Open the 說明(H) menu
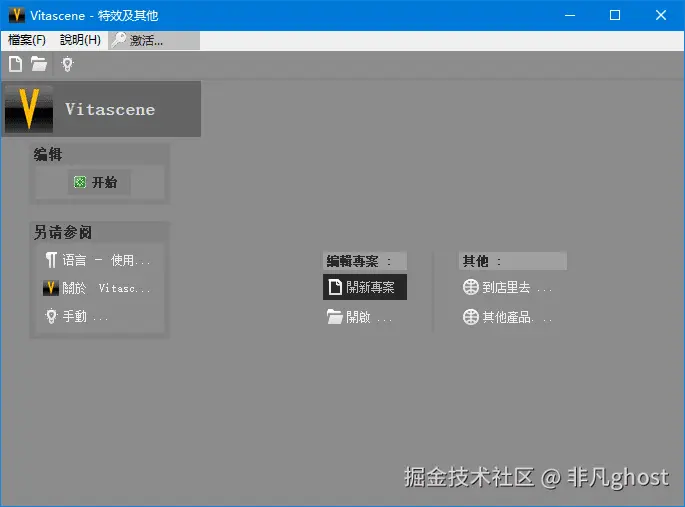This screenshot has height=507, width=685. (x=80, y=40)
